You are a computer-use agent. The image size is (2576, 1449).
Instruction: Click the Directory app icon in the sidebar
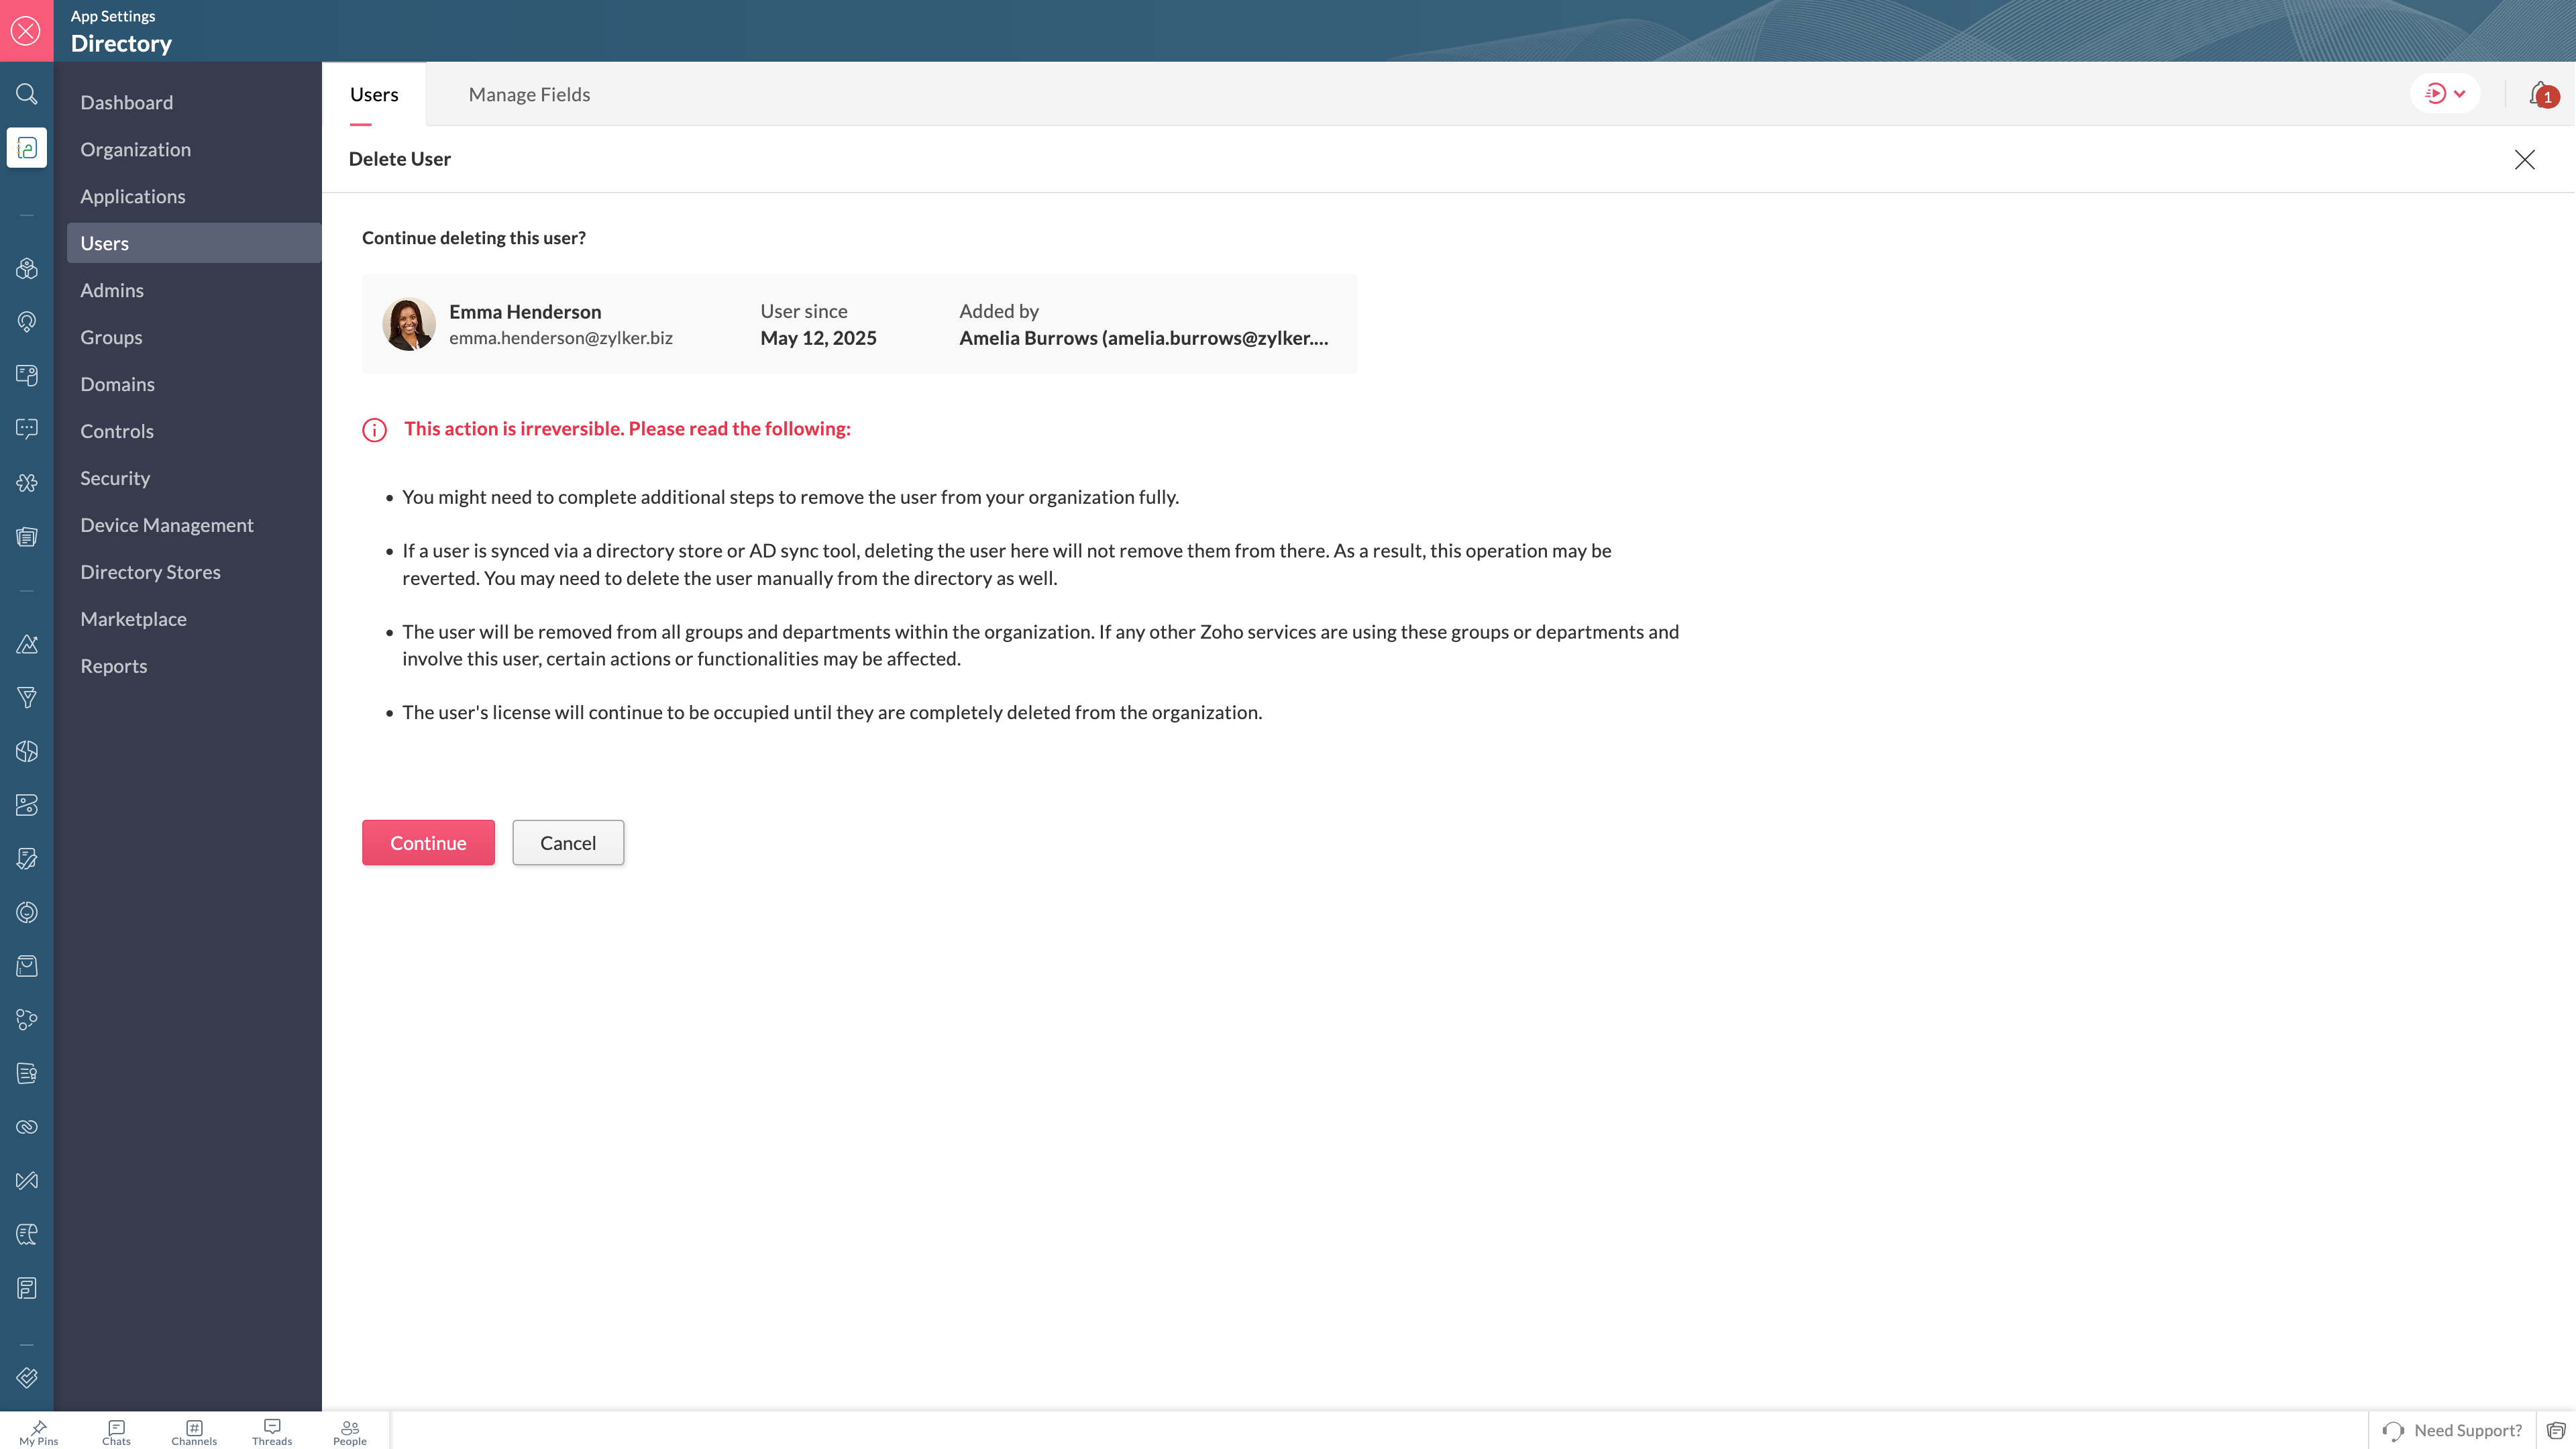(x=27, y=148)
